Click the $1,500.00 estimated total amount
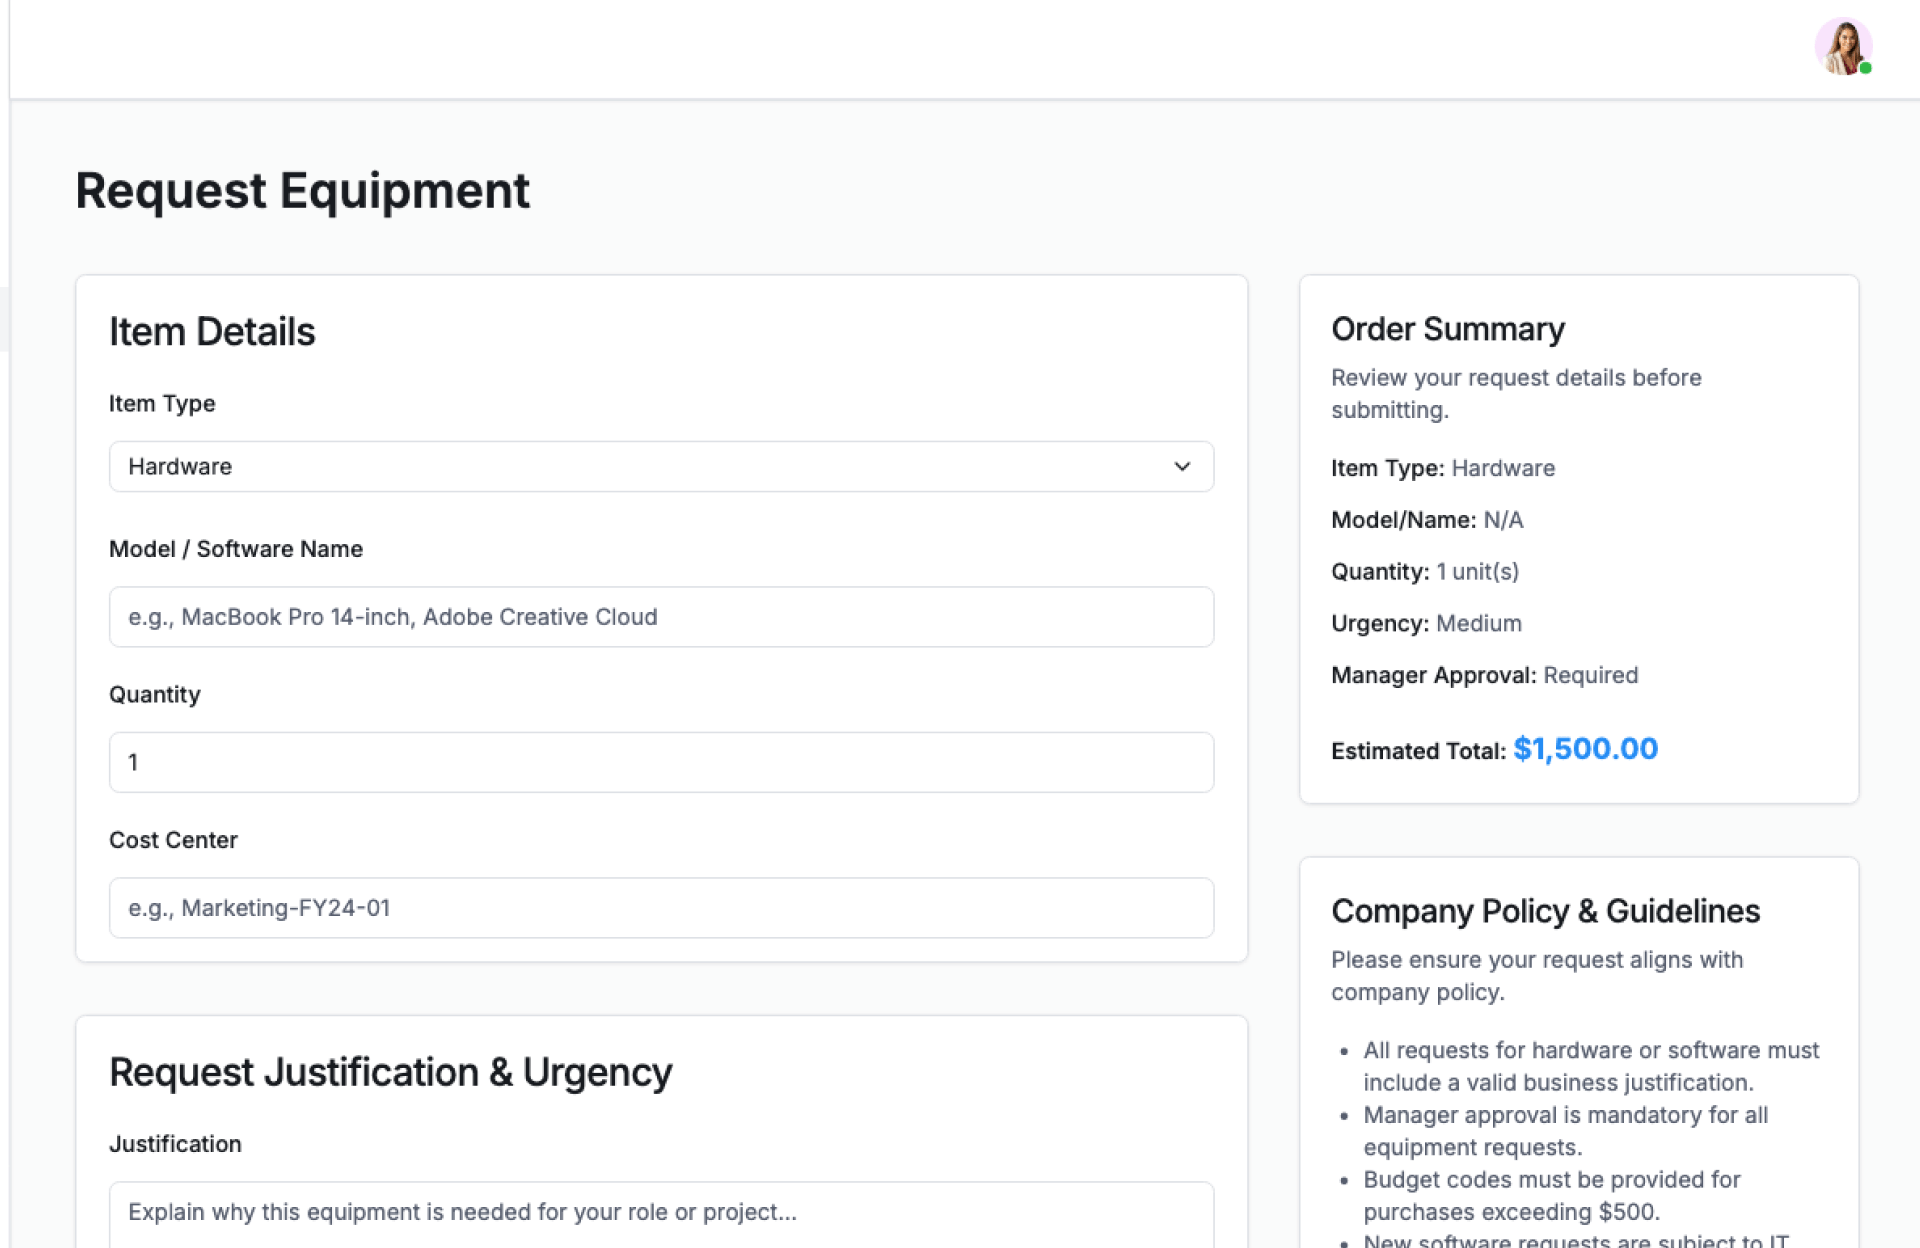 1585,749
